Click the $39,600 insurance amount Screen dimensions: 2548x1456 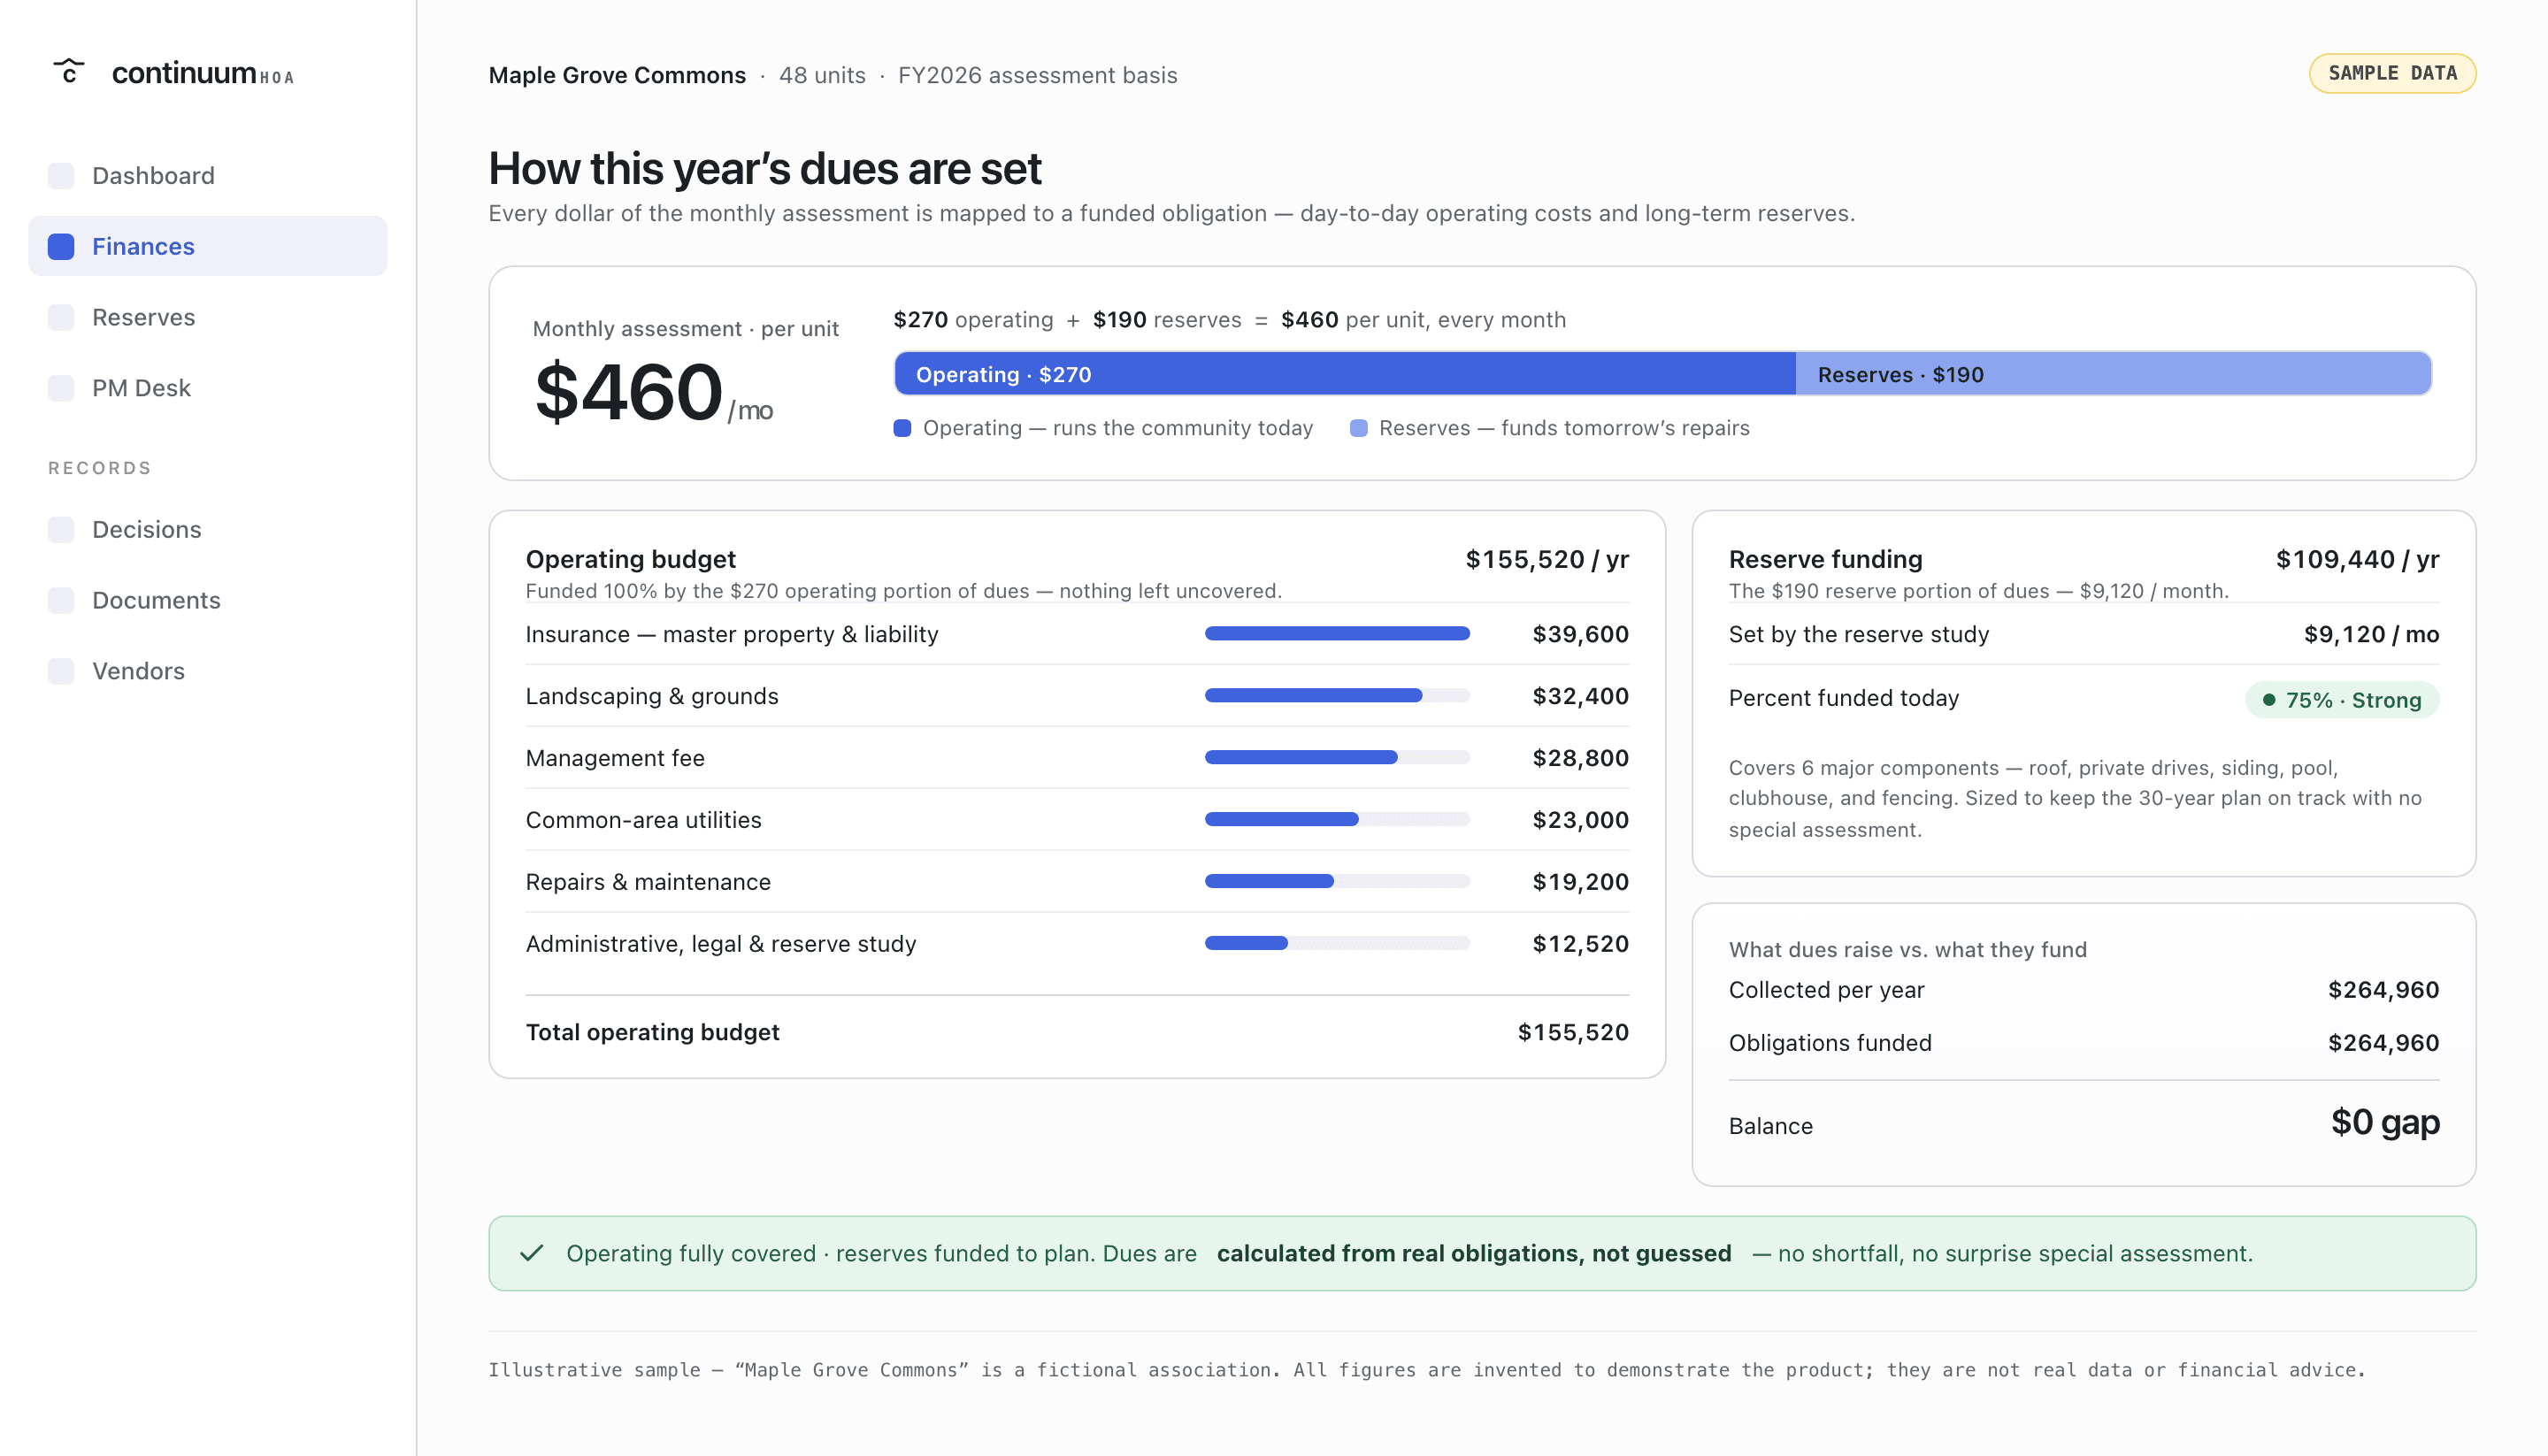pyautogui.click(x=1580, y=634)
